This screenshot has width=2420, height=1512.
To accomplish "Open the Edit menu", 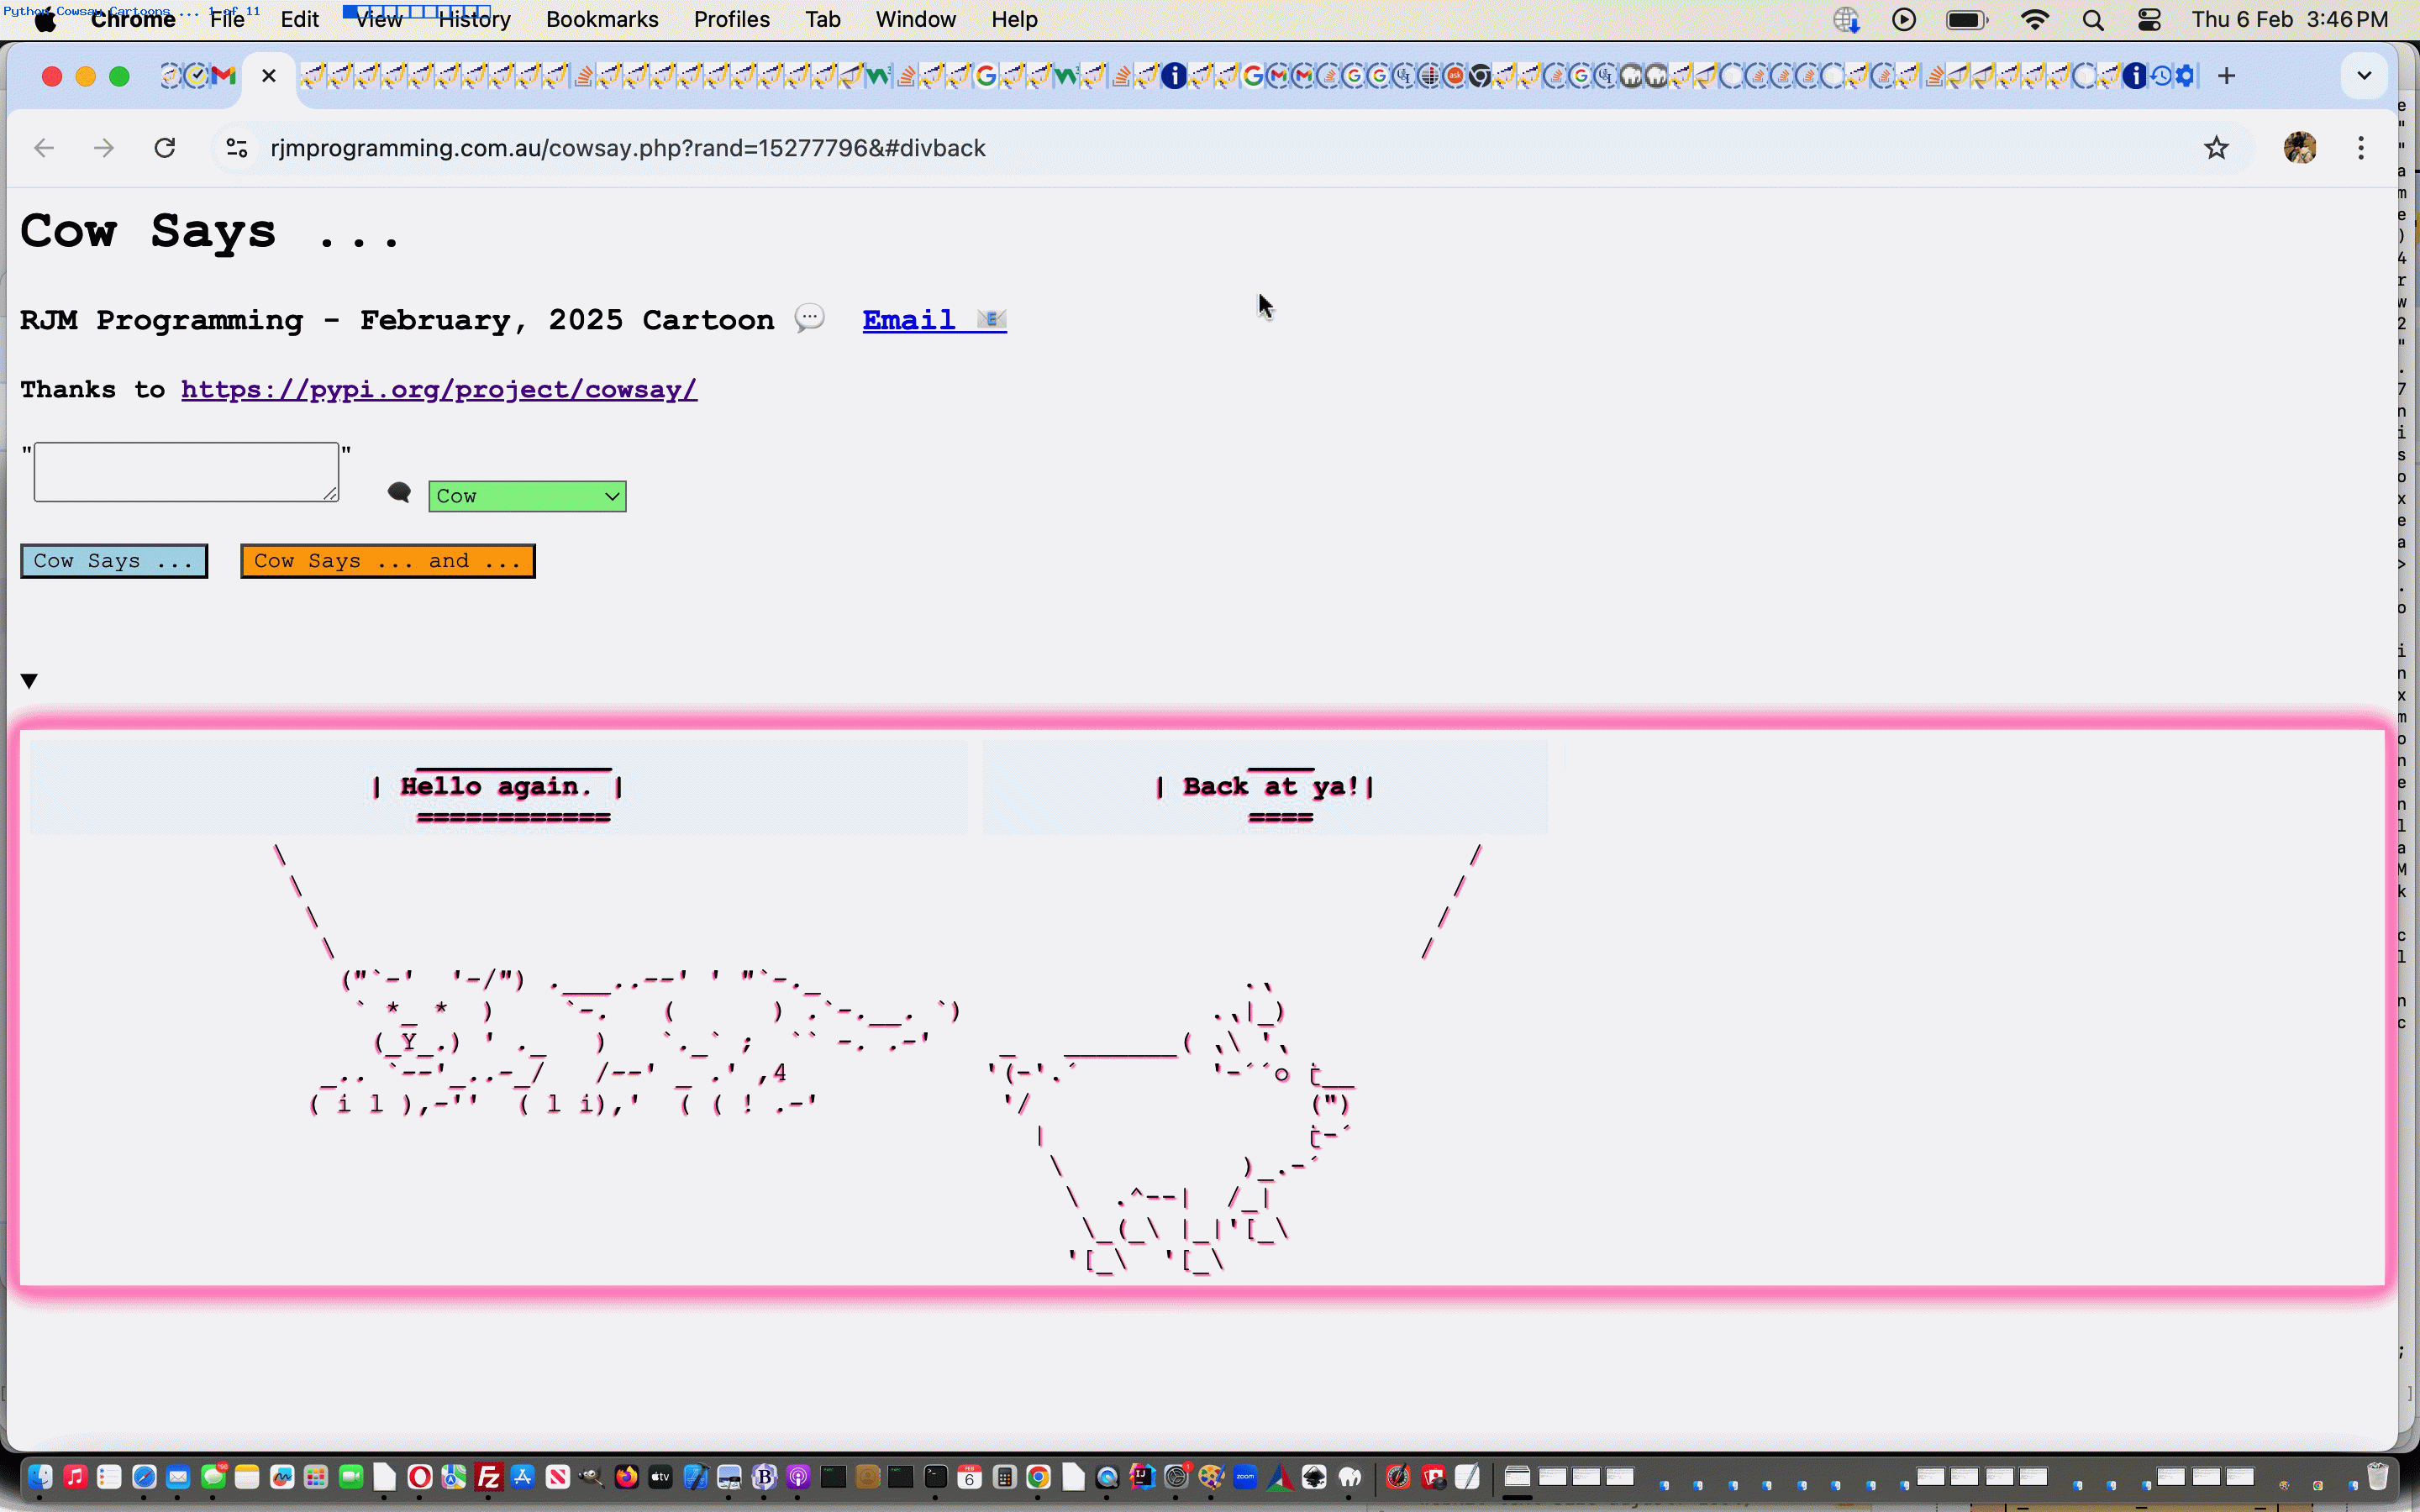I will (x=299, y=19).
